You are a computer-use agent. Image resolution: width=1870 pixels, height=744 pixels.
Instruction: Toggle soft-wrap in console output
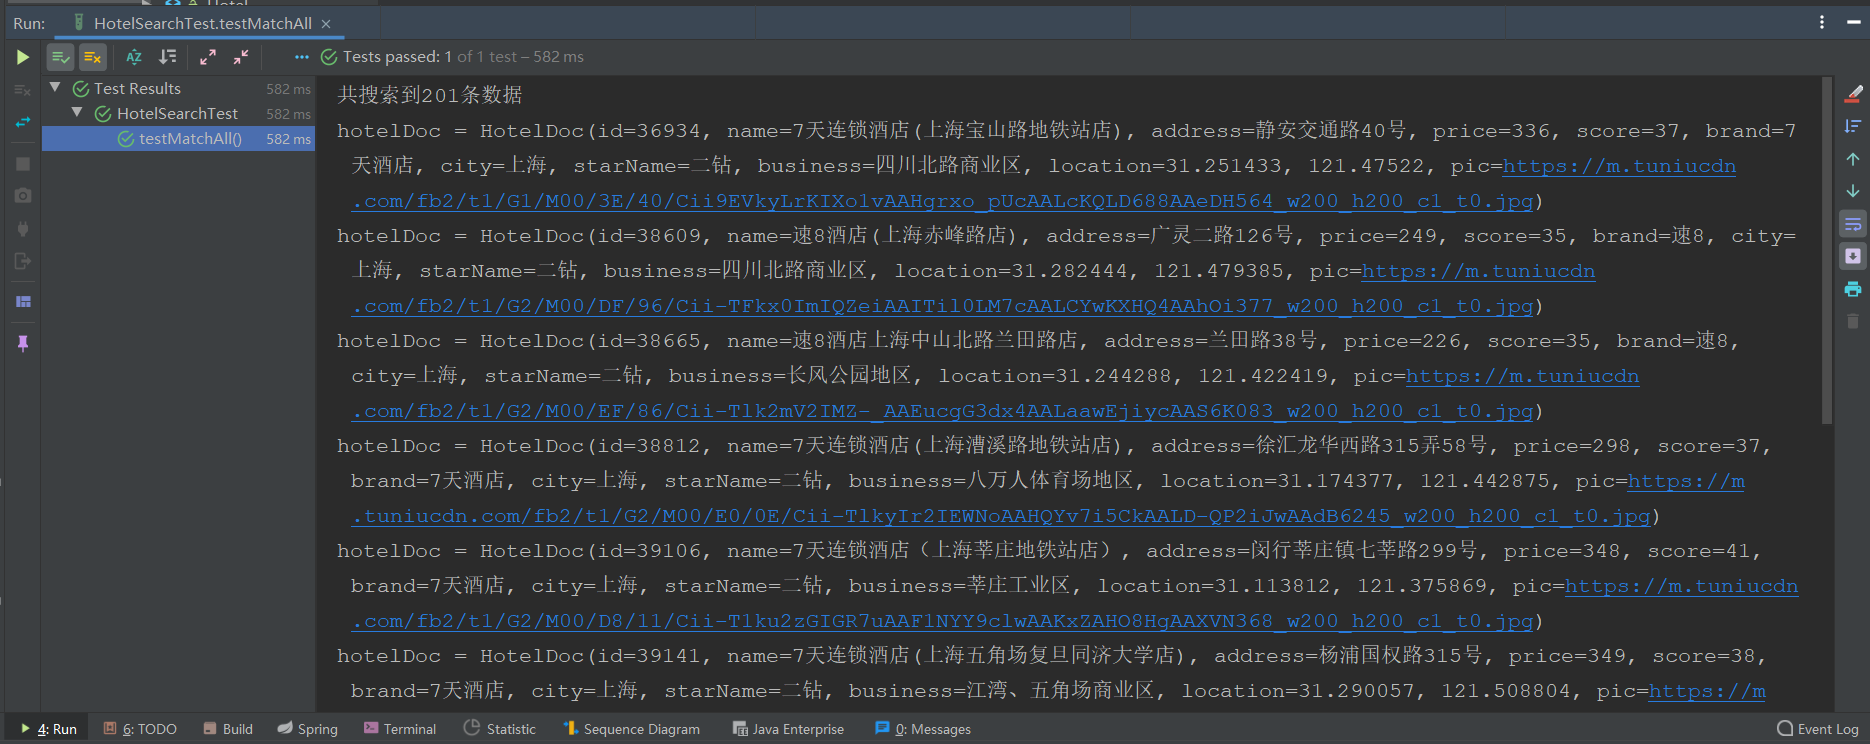1853,224
